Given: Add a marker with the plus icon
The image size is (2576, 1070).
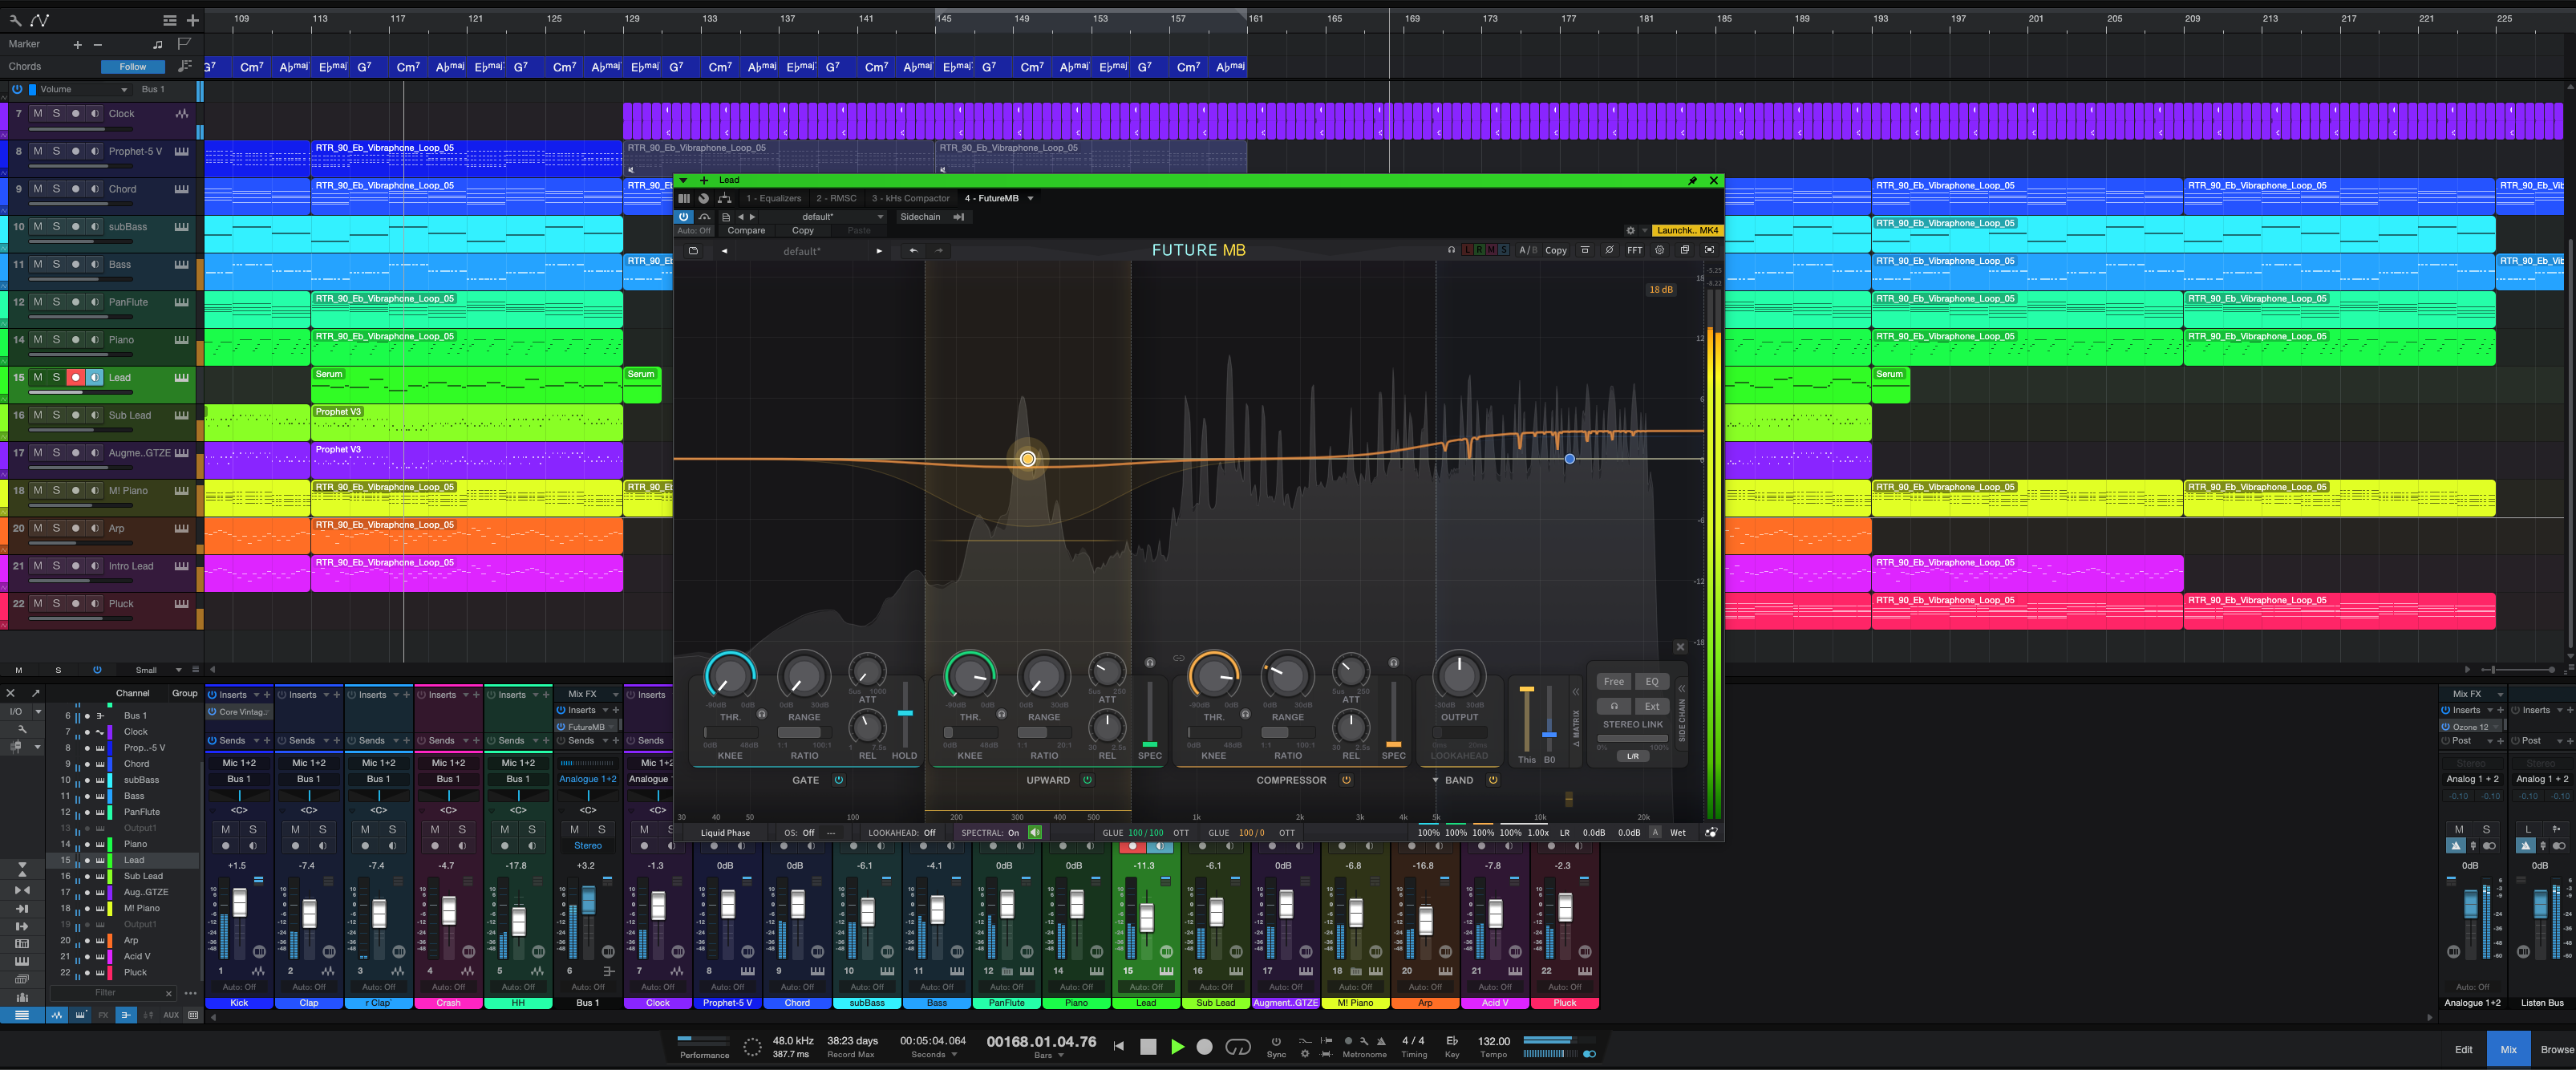Looking at the screenshot, I should click(x=78, y=44).
